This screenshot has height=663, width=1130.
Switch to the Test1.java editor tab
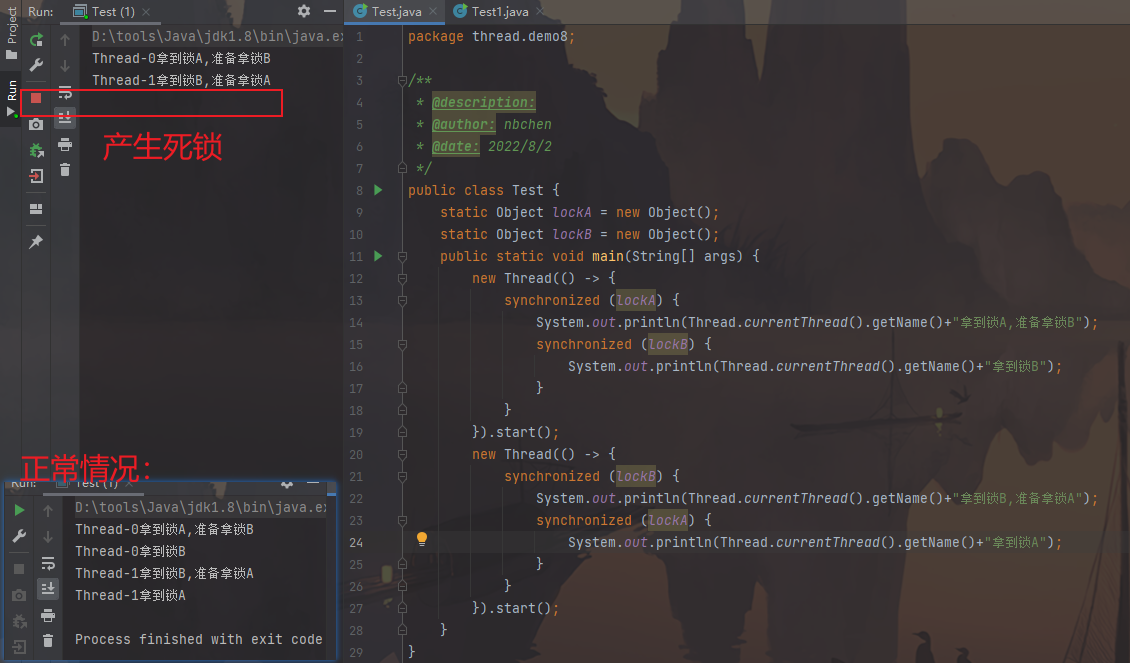point(492,11)
